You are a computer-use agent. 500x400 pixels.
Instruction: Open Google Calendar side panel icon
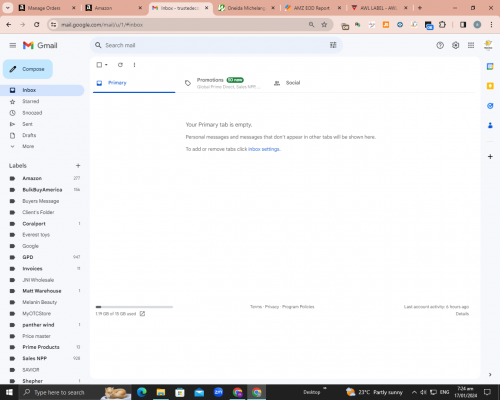[490, 66]
